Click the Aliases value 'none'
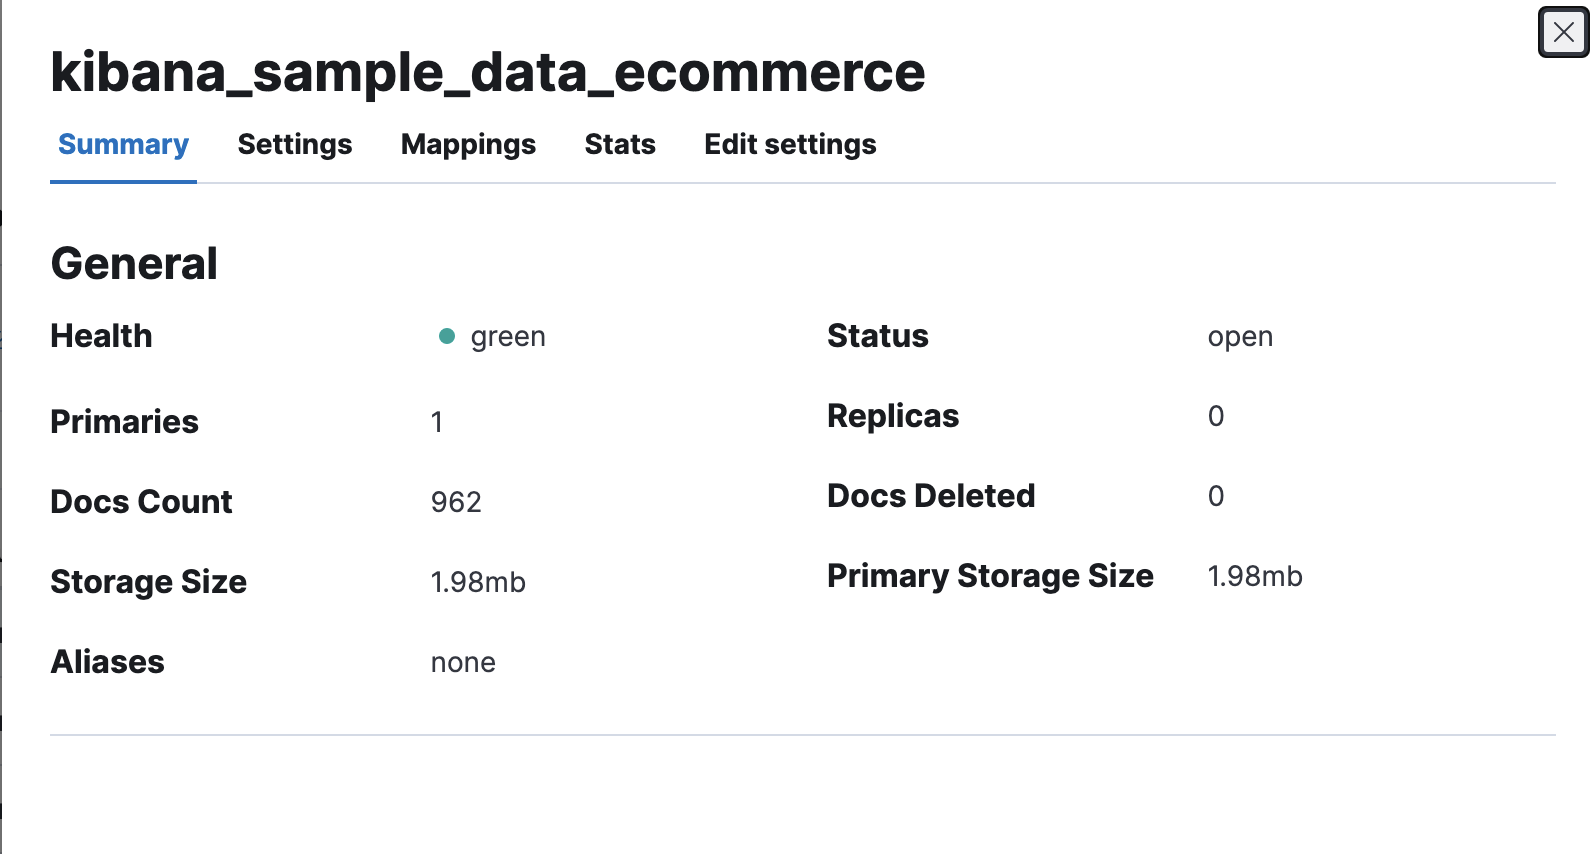The width and height of the screenshot is (1596, 854). [463, 663]
